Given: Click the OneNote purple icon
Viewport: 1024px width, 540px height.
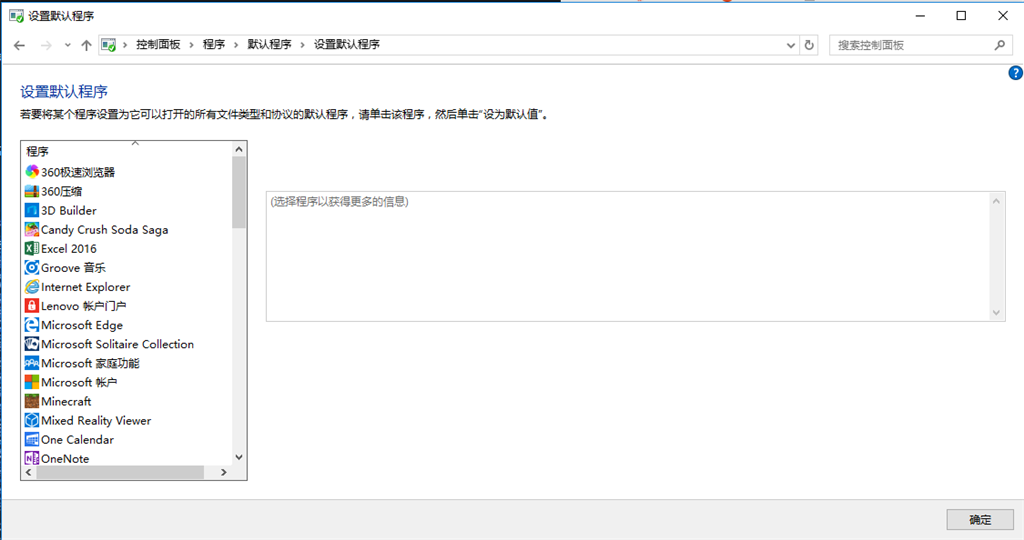Looking at the screenshot, I should [31, 458].
